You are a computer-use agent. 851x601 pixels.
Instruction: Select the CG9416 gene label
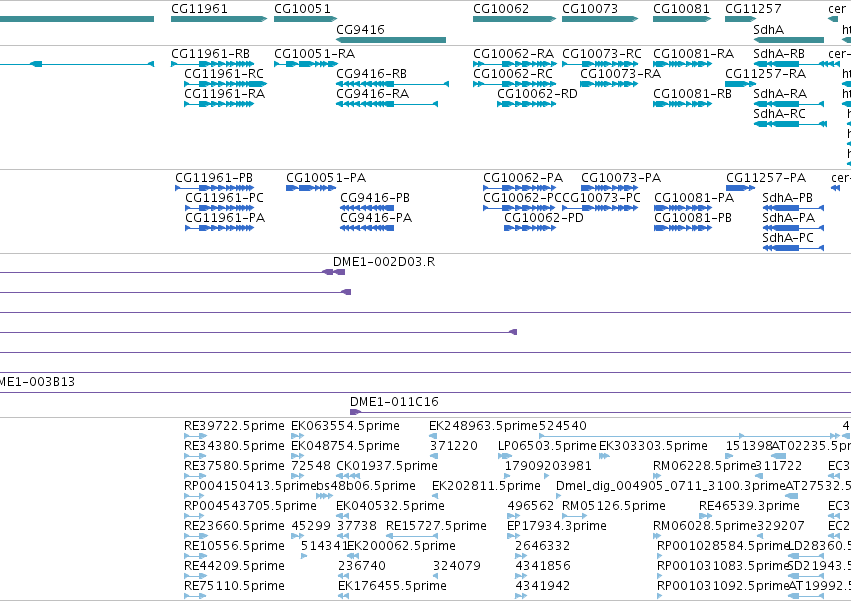pyautogui.click(x=360, y=29)
